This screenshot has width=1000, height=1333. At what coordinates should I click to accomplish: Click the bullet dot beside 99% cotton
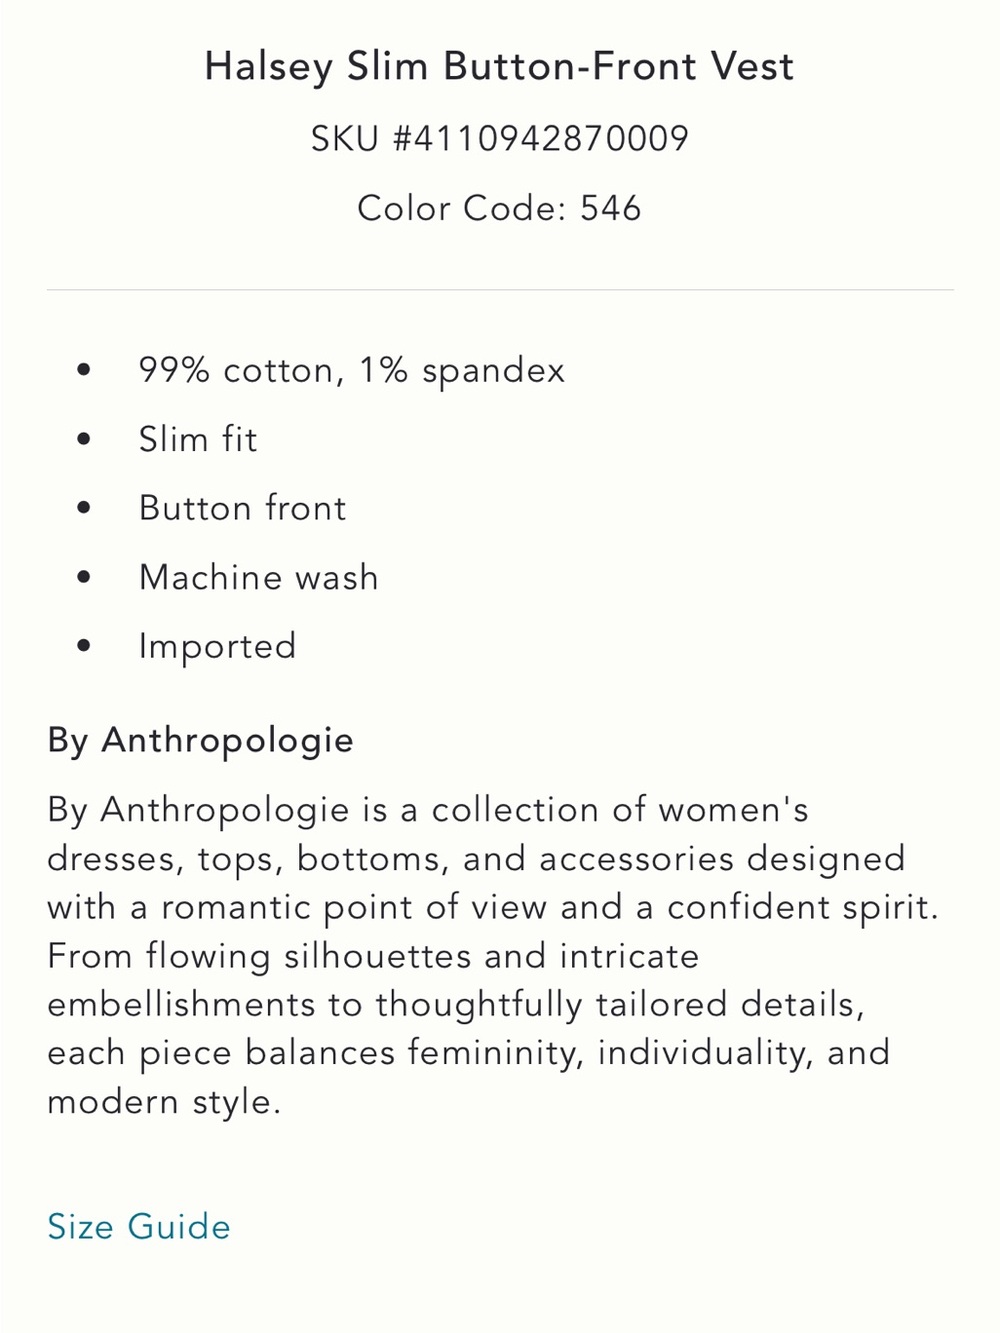(x=83, y=370)
